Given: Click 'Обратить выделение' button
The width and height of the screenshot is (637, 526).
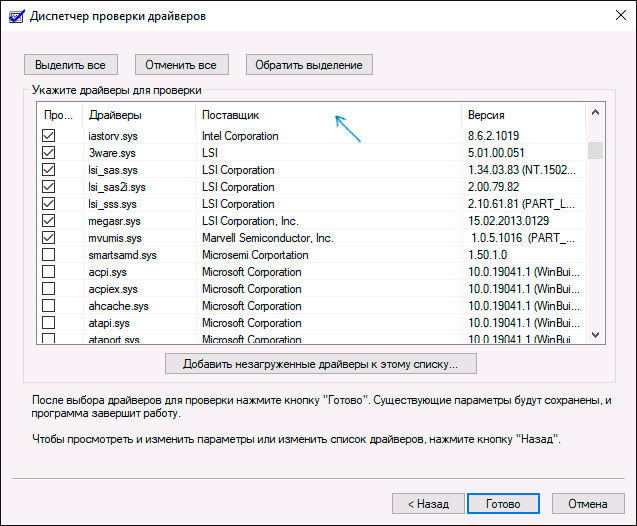Looking at the screenshot, I should [x=309, y=65].
